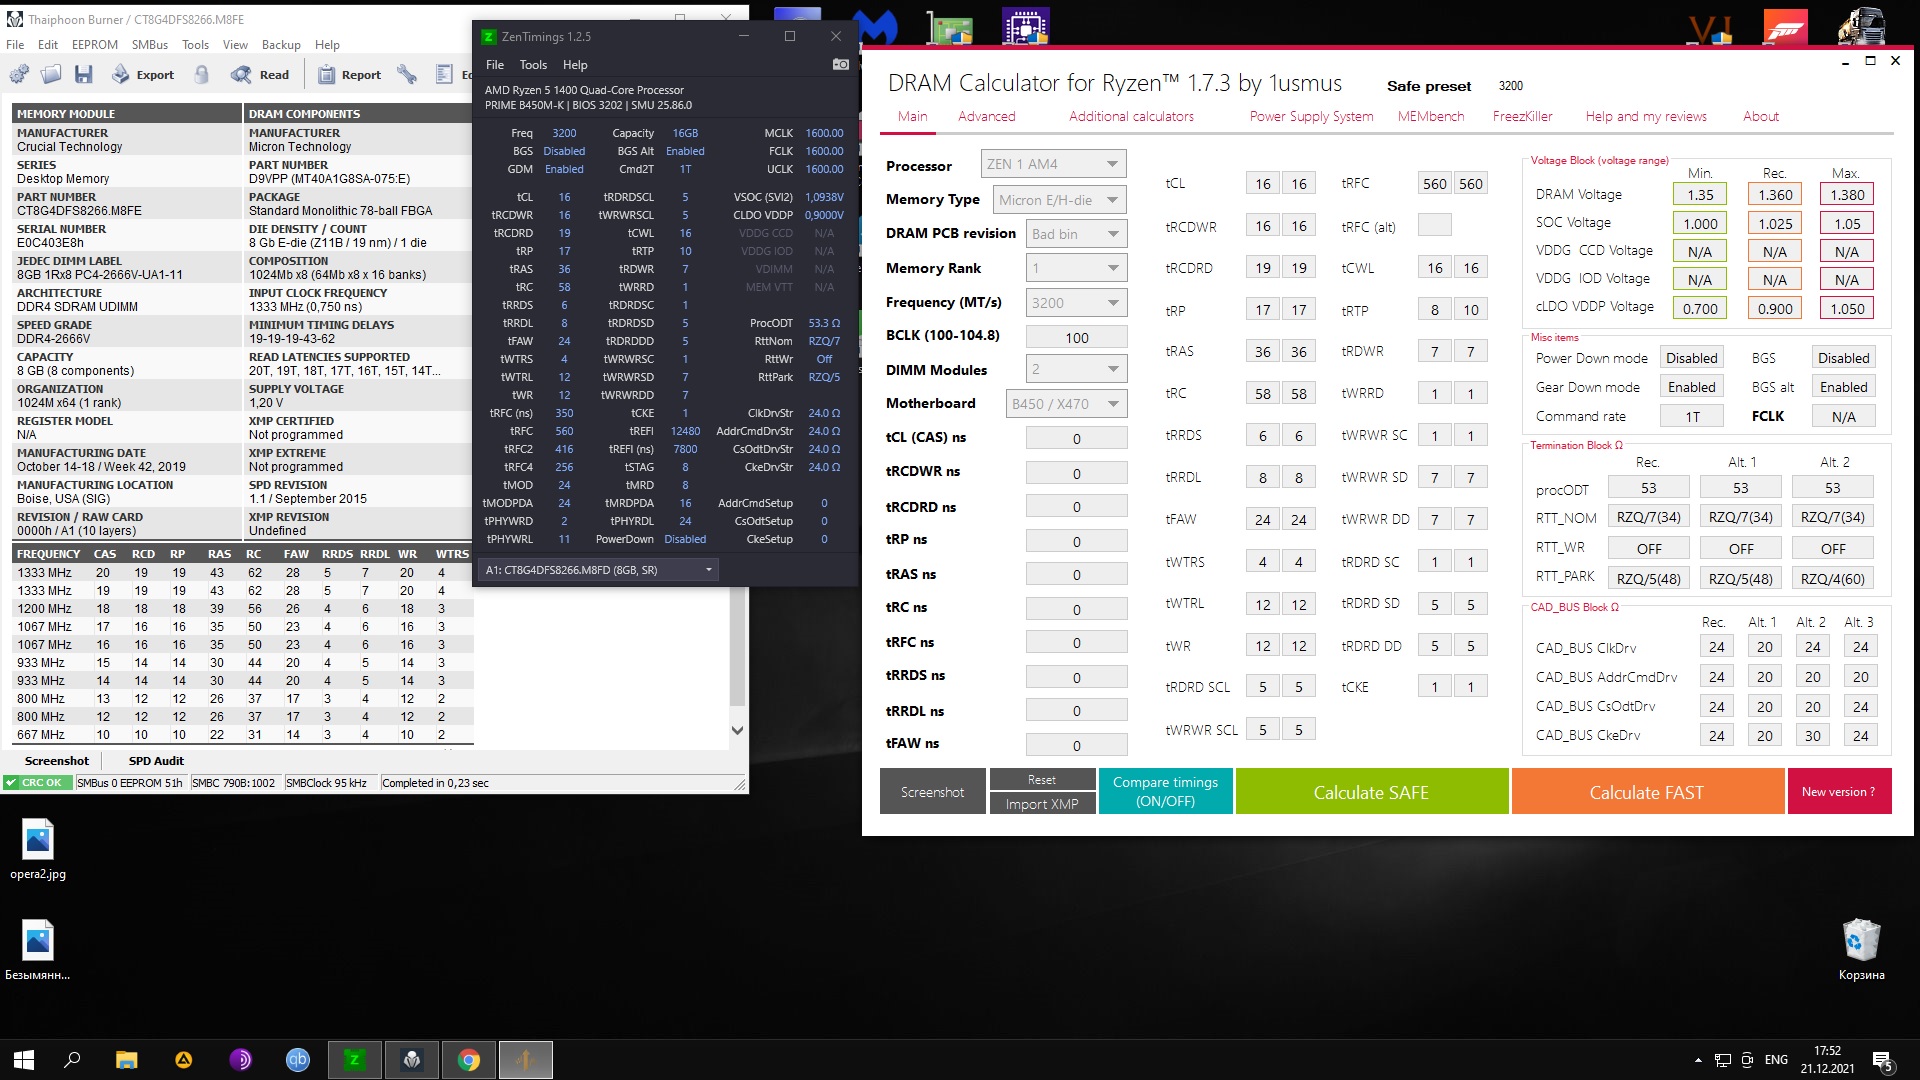The width and height of the screenshot is (1920, 1080).
Task: Click the Calculate SAFE button
Action: [1370, 792]
